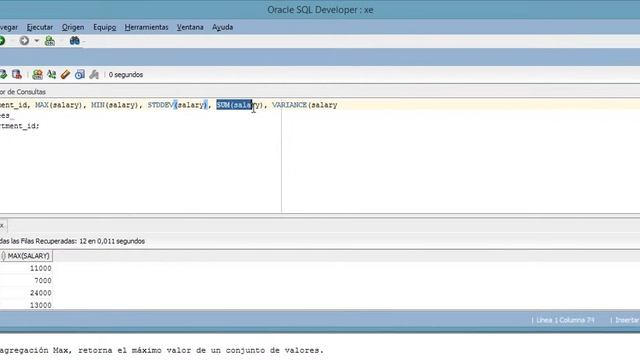Select the result cell 24000
The image size is (640, 360).
pyautogui.click(x=26, y=293)
